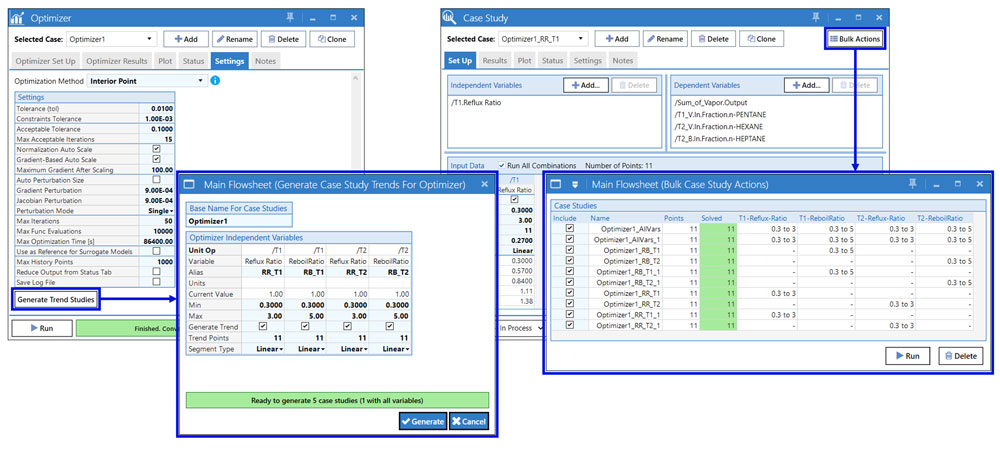Image resolution: width=1000 pixels, height=450 pixels.
Task: Click window icon of Generate Case Study Trends dialog
Action: point(189,185)
